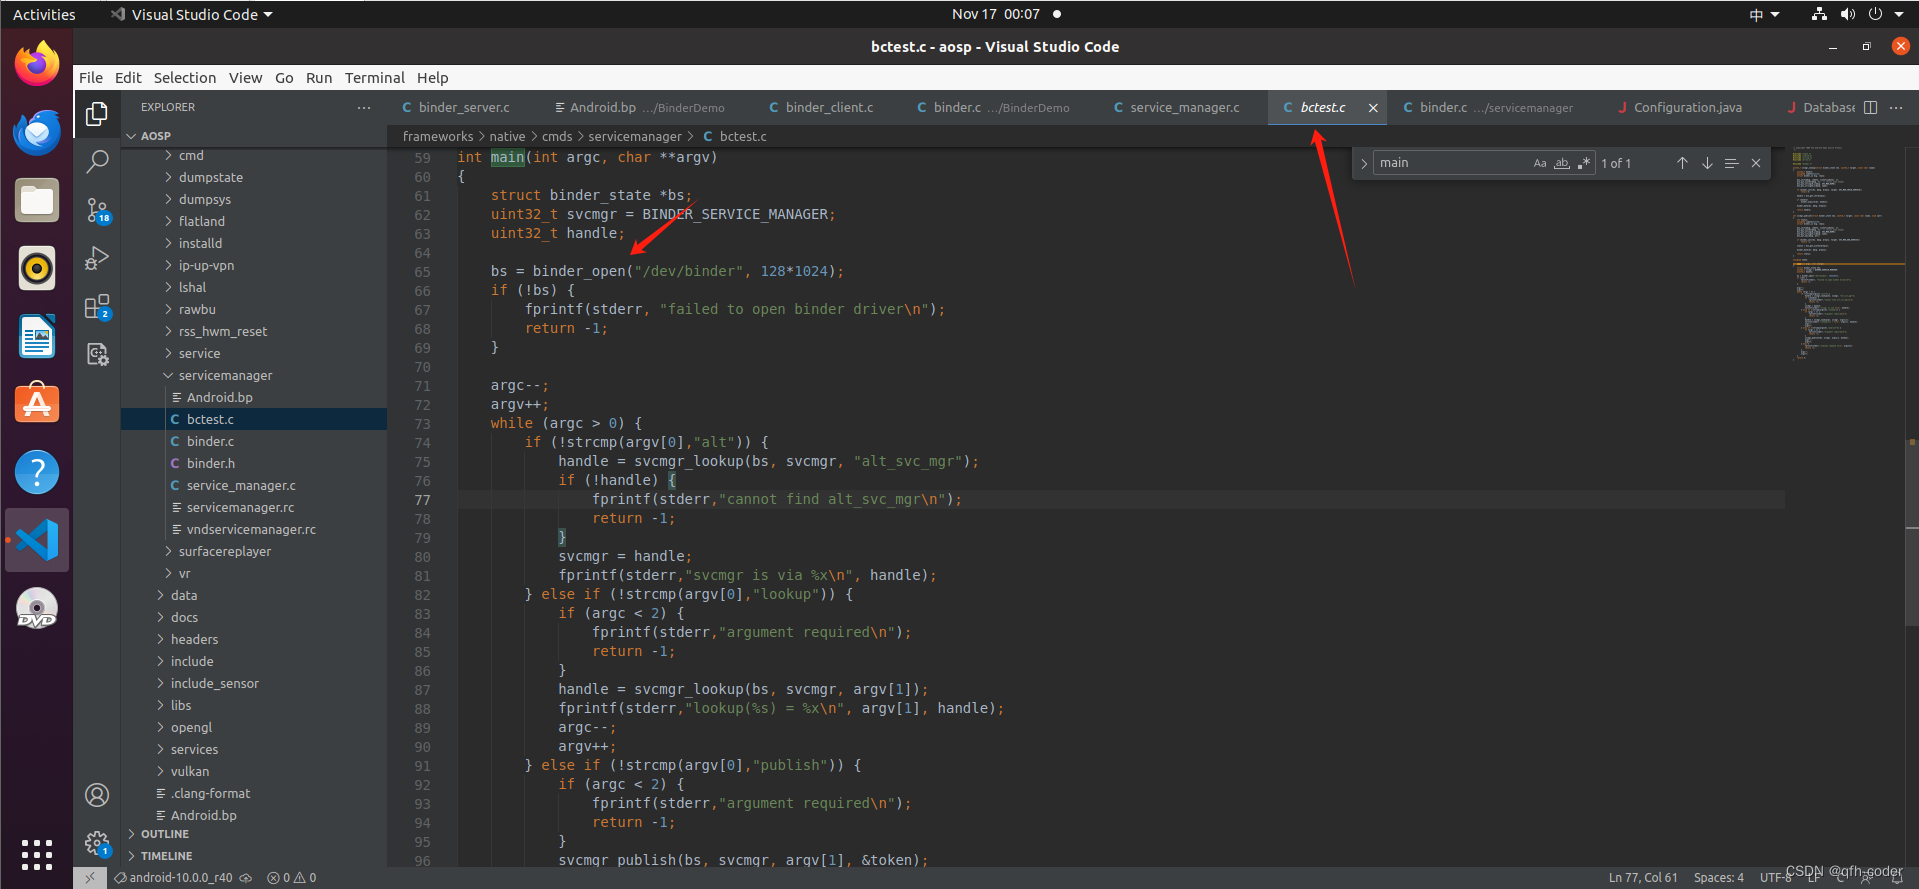Open the Explorer view in the activity bar
The height and width of the screenshot is (889, 1919).
point(97,114)
